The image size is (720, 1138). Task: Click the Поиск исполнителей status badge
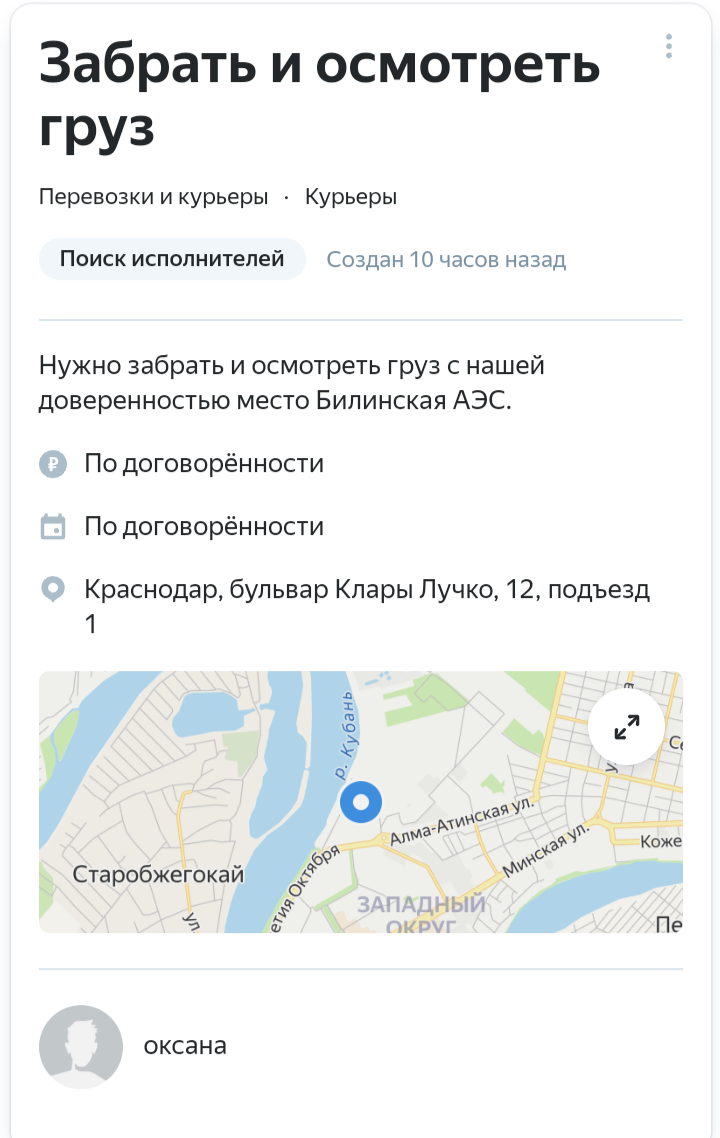[172, 259]
